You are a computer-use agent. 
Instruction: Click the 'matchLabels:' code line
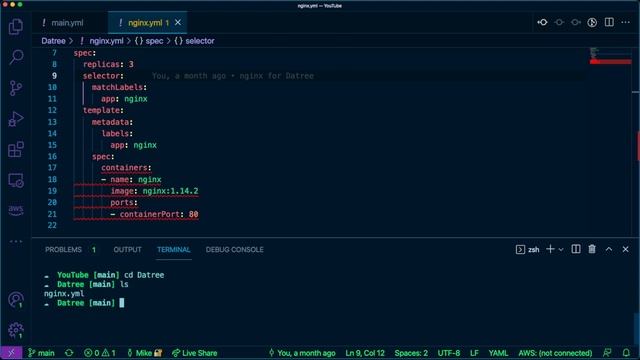click(x=119, y=87)
